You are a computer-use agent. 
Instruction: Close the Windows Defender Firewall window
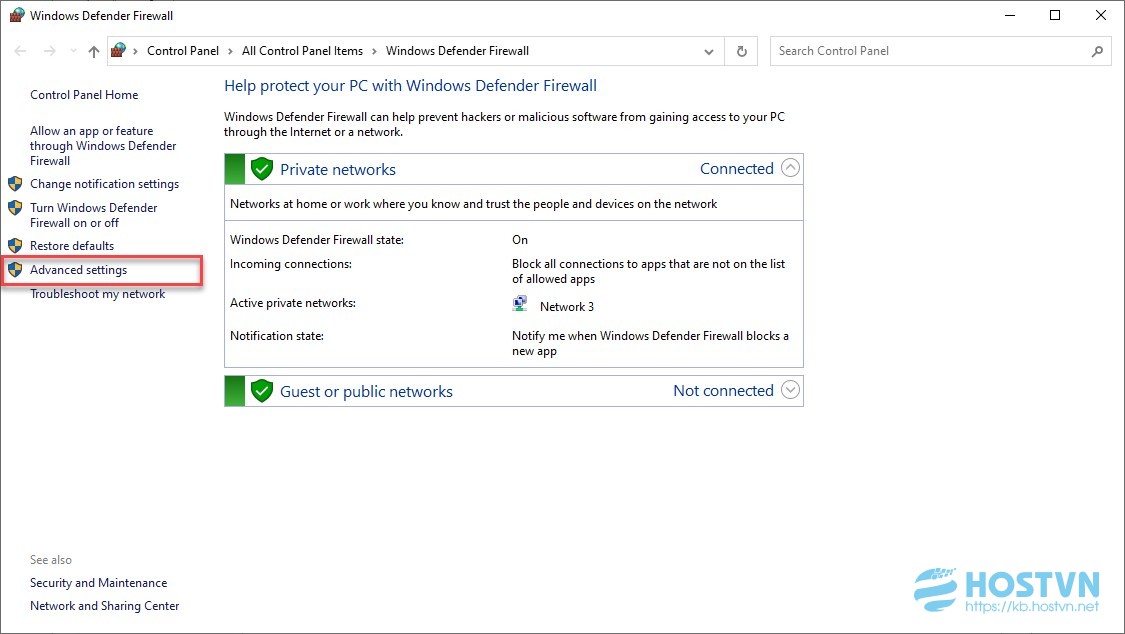(1101, 15)
